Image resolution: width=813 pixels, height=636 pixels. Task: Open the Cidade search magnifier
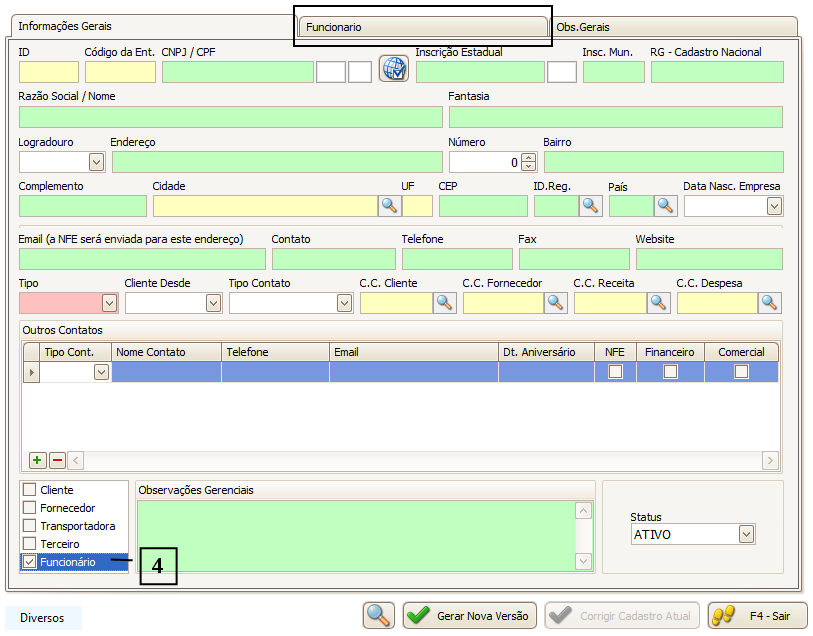tap(389, 206)
